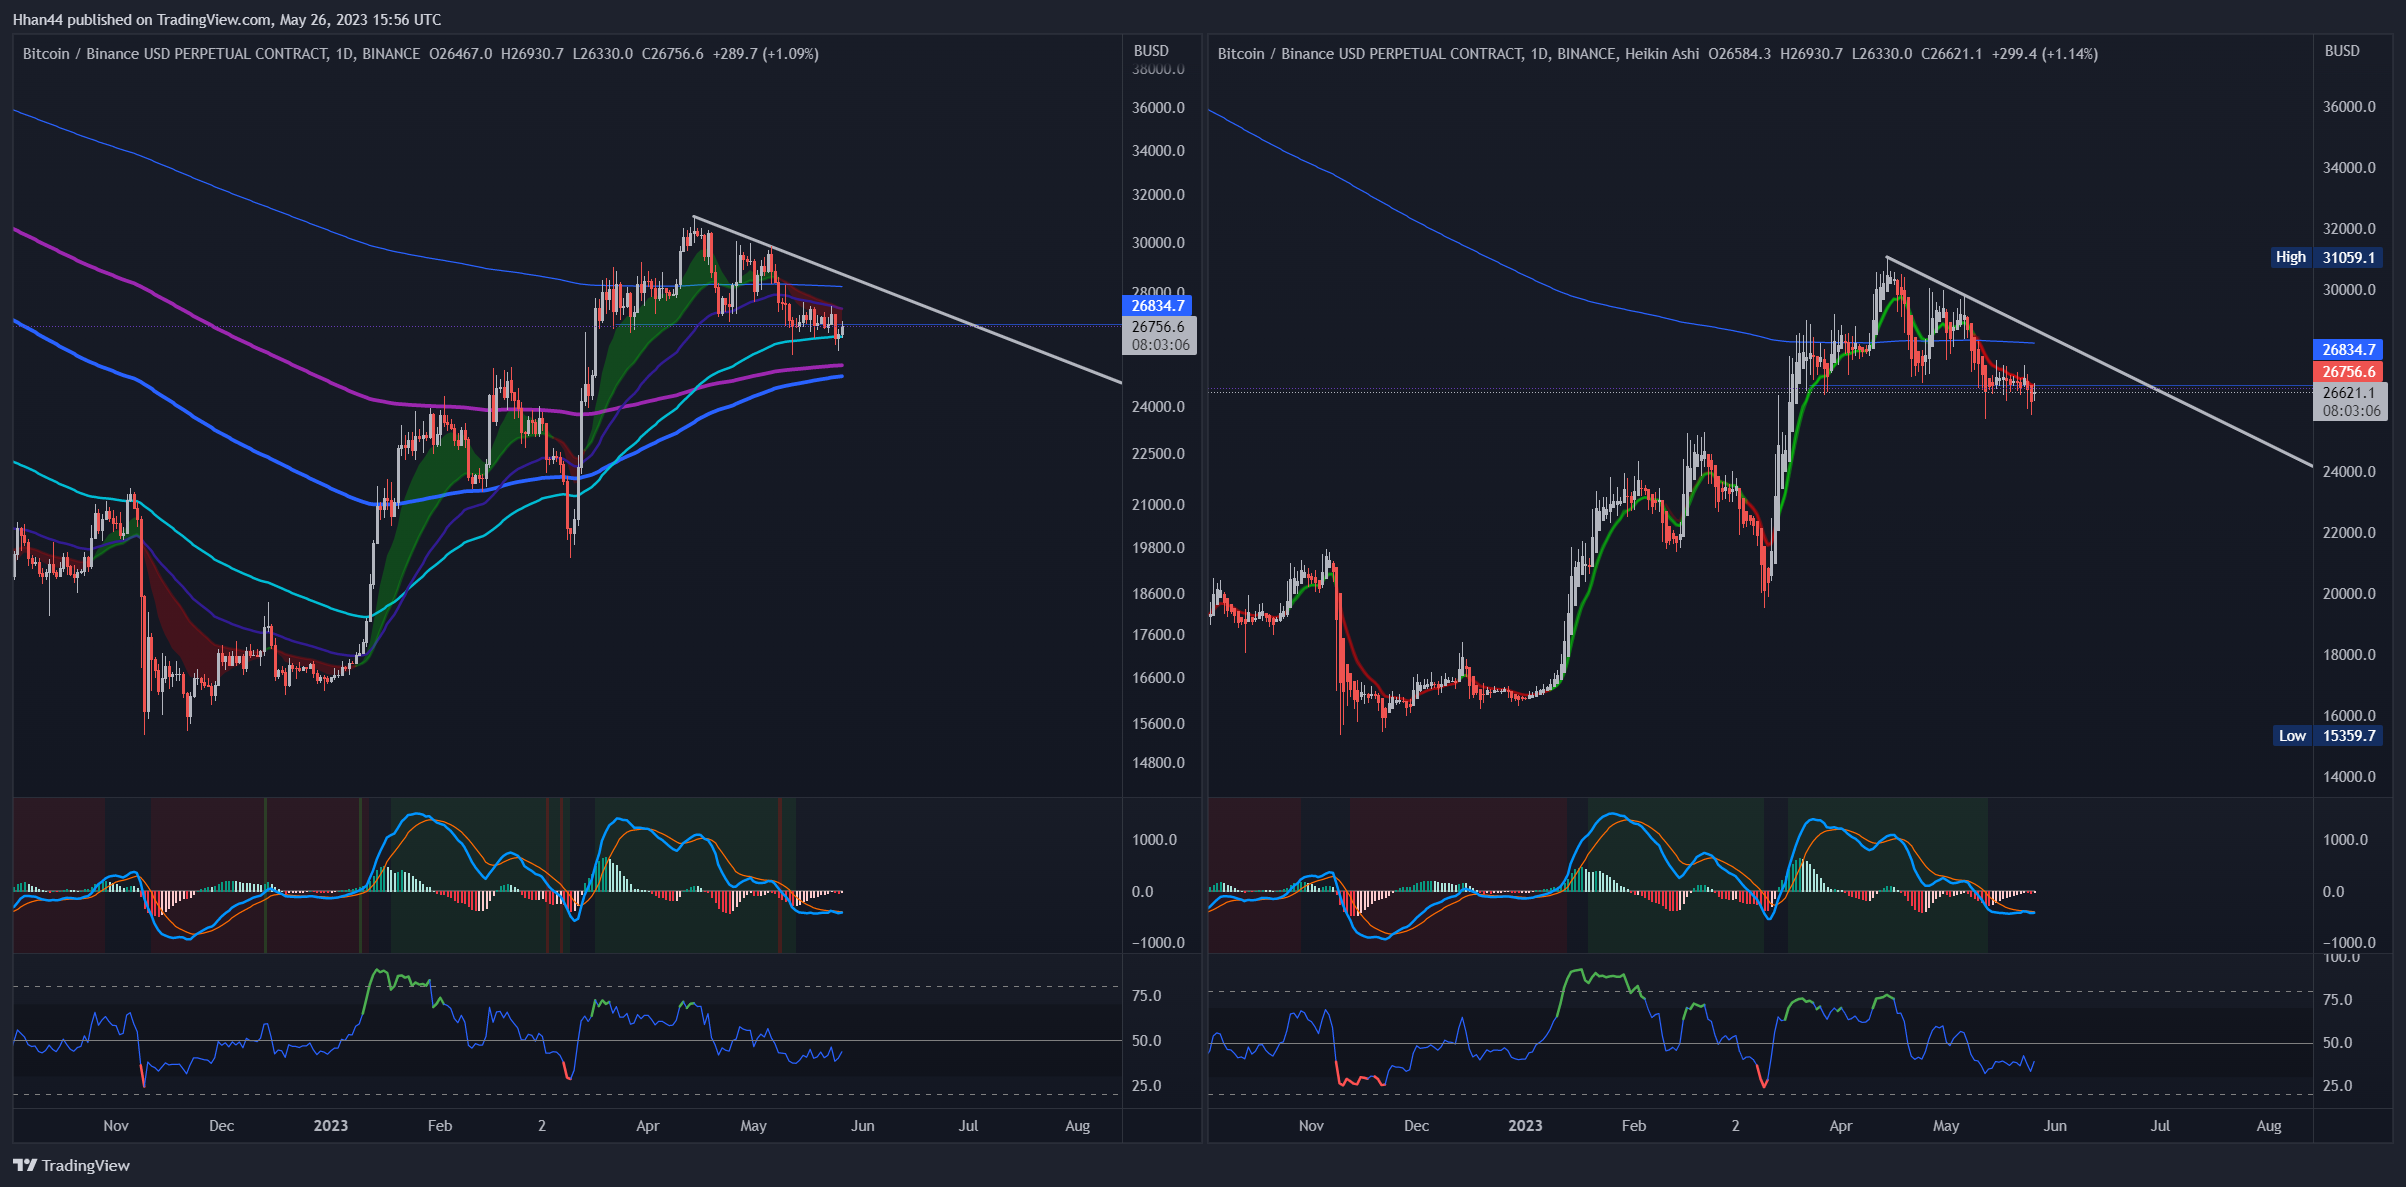Image resolution: width=2406 pixels, height=1187 pixels.
Task: Click the TradingView logo at bottom left
Action: point(71,1165)
